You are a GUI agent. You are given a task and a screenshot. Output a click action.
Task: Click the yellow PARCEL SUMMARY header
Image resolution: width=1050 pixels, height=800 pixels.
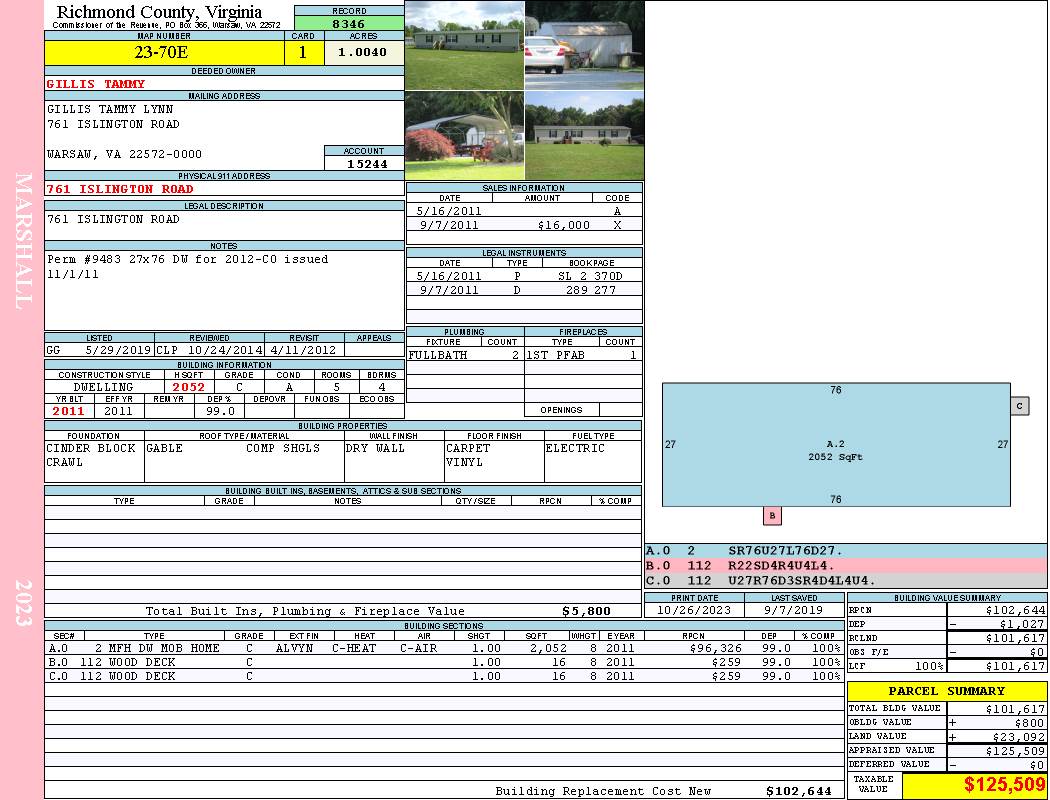tap(946, 691)
